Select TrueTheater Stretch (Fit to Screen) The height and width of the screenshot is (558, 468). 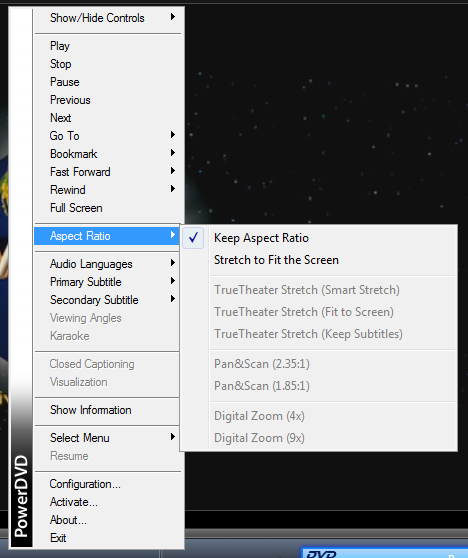319,312
